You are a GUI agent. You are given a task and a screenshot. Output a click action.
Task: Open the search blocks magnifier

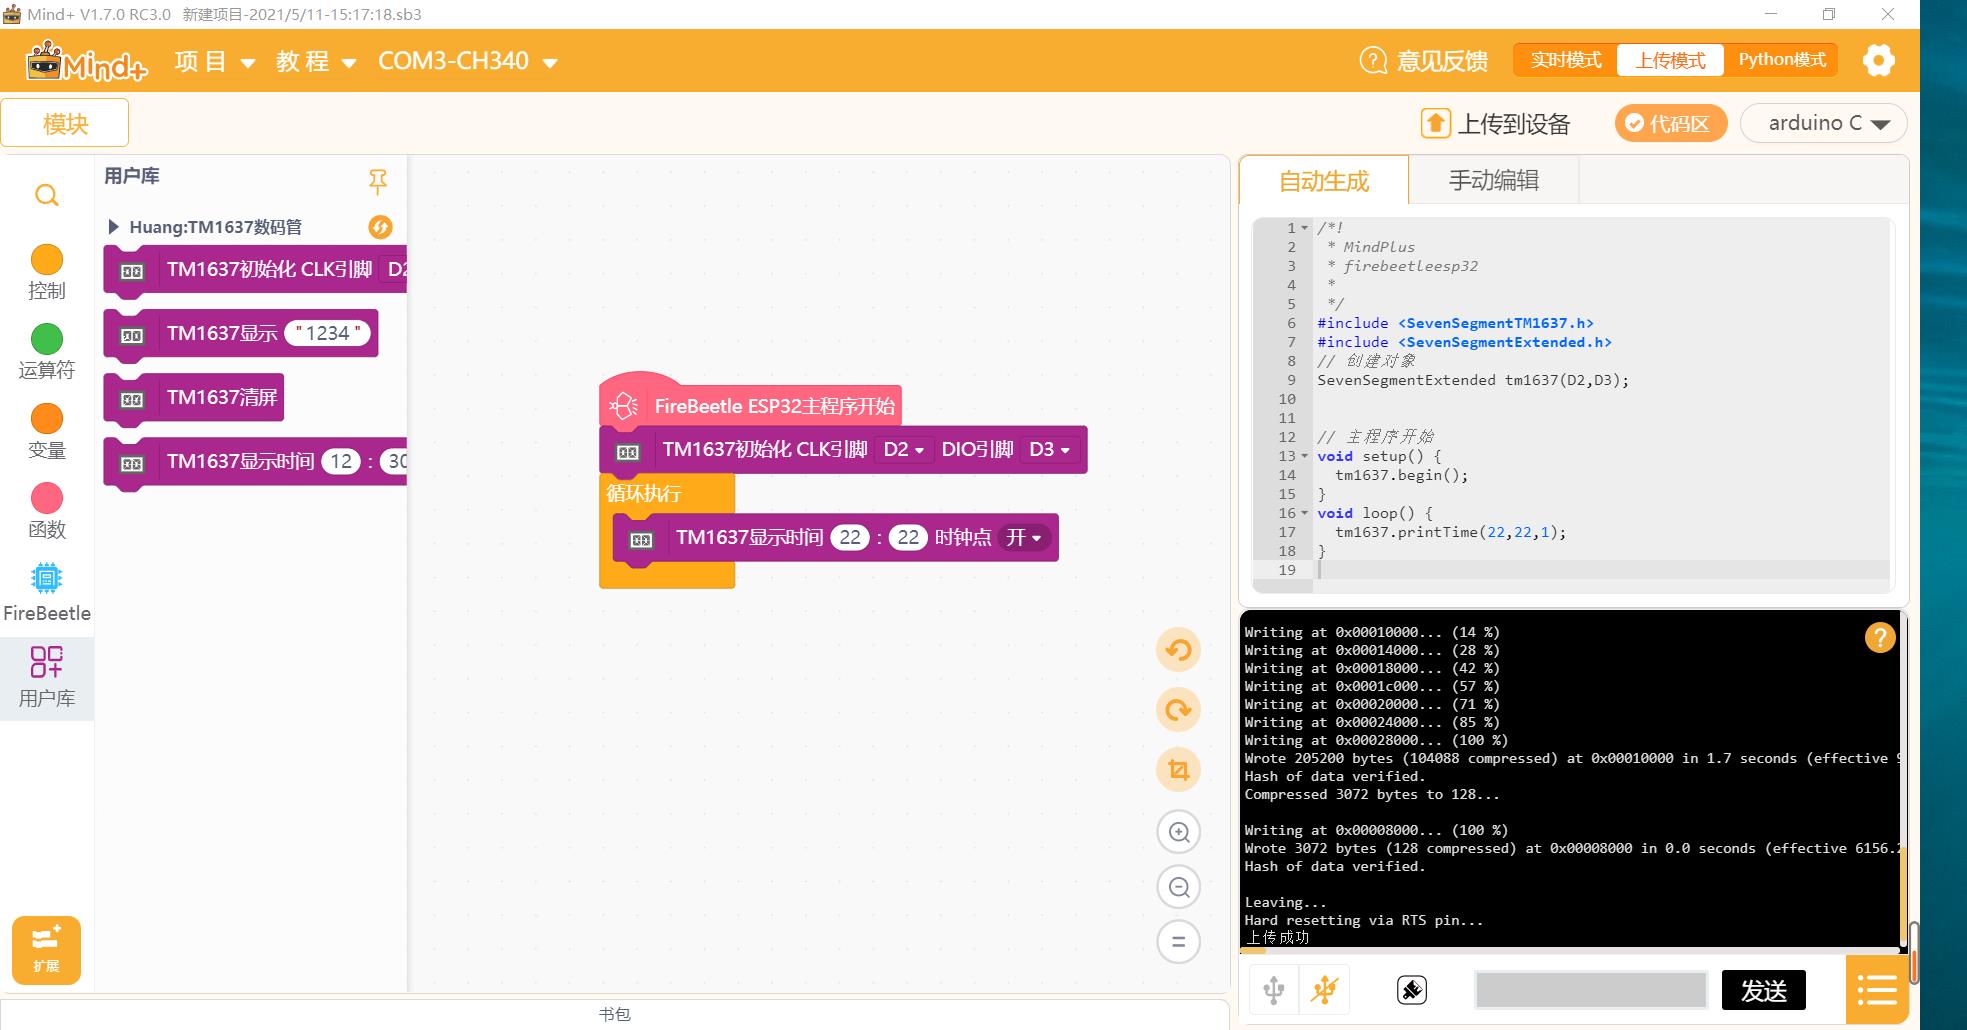click(47, 195)
